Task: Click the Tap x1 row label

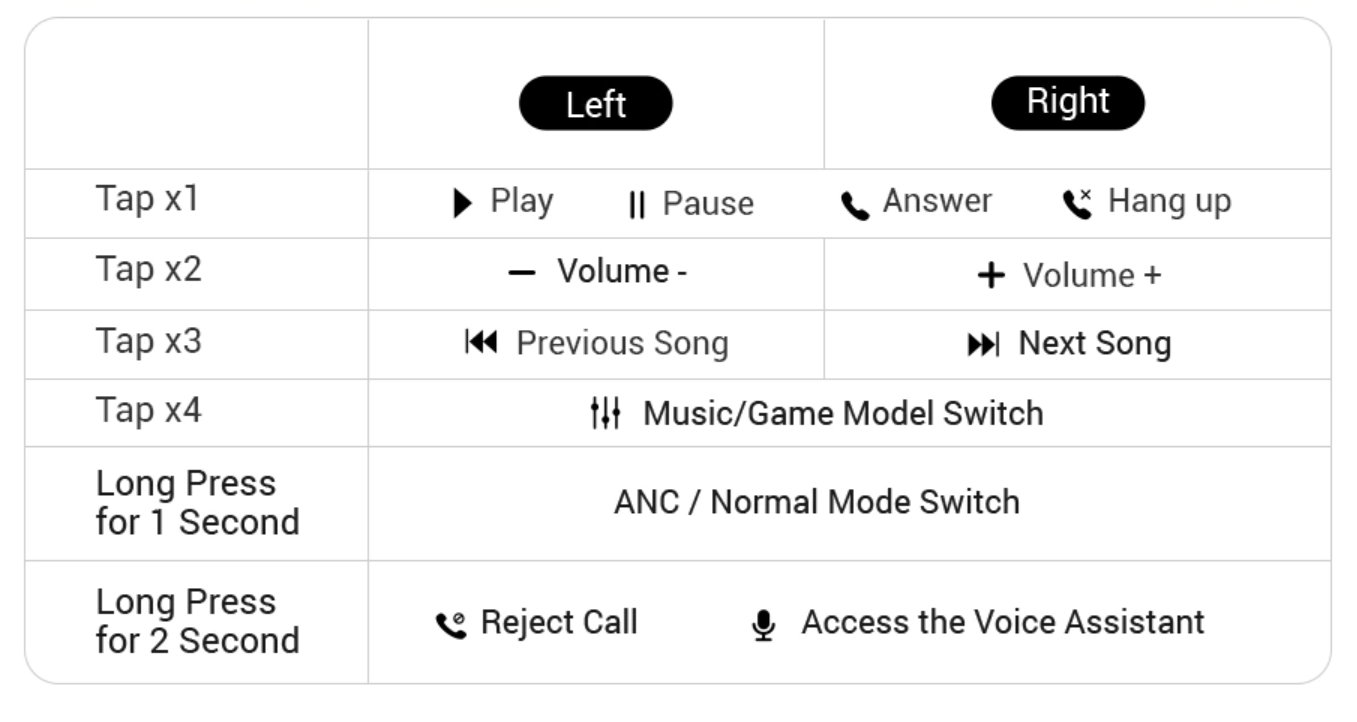Action: point(147,198)
